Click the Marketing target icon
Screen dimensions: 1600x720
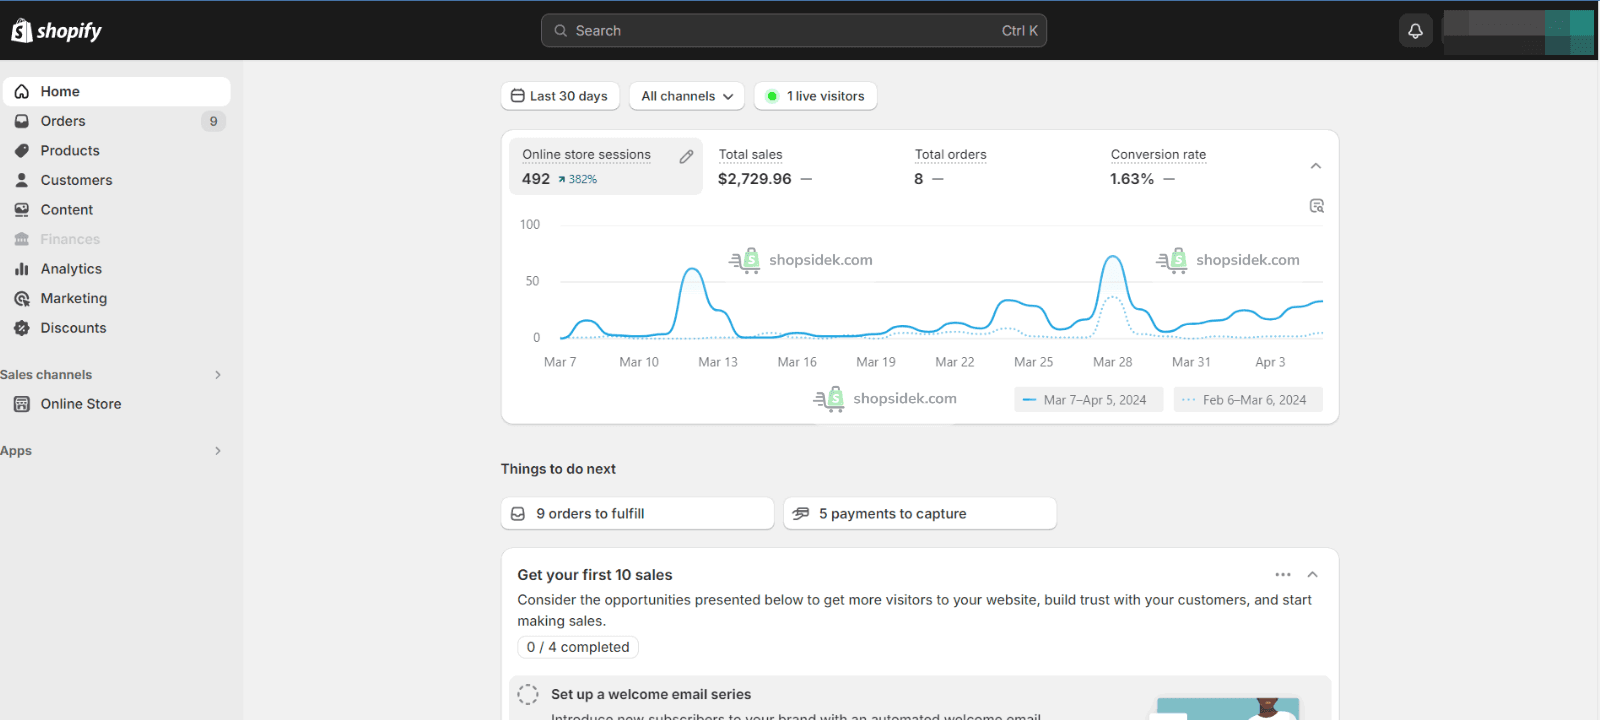(x=22, y=299)
